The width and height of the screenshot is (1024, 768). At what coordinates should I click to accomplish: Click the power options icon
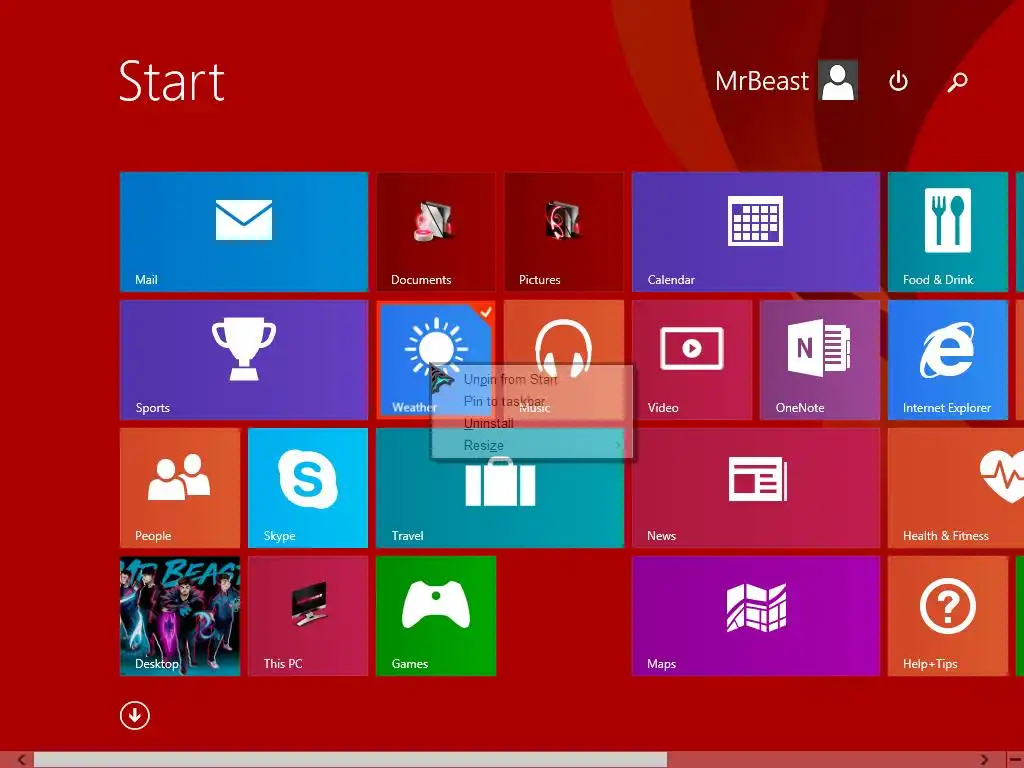coord(899,81)
